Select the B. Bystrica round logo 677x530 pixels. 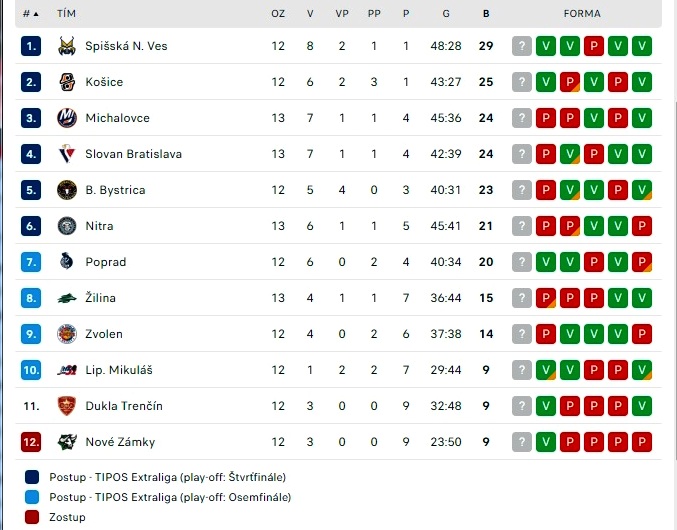[x=67, y=190]
